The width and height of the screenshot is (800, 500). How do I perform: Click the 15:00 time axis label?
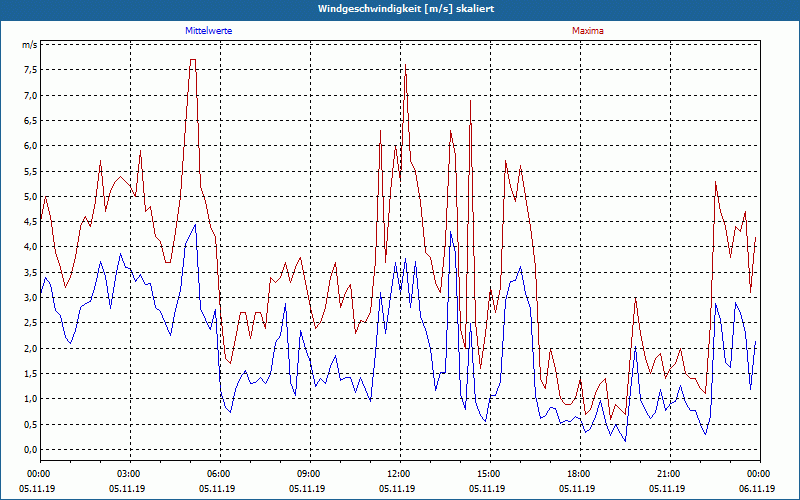tap(490, 474)
